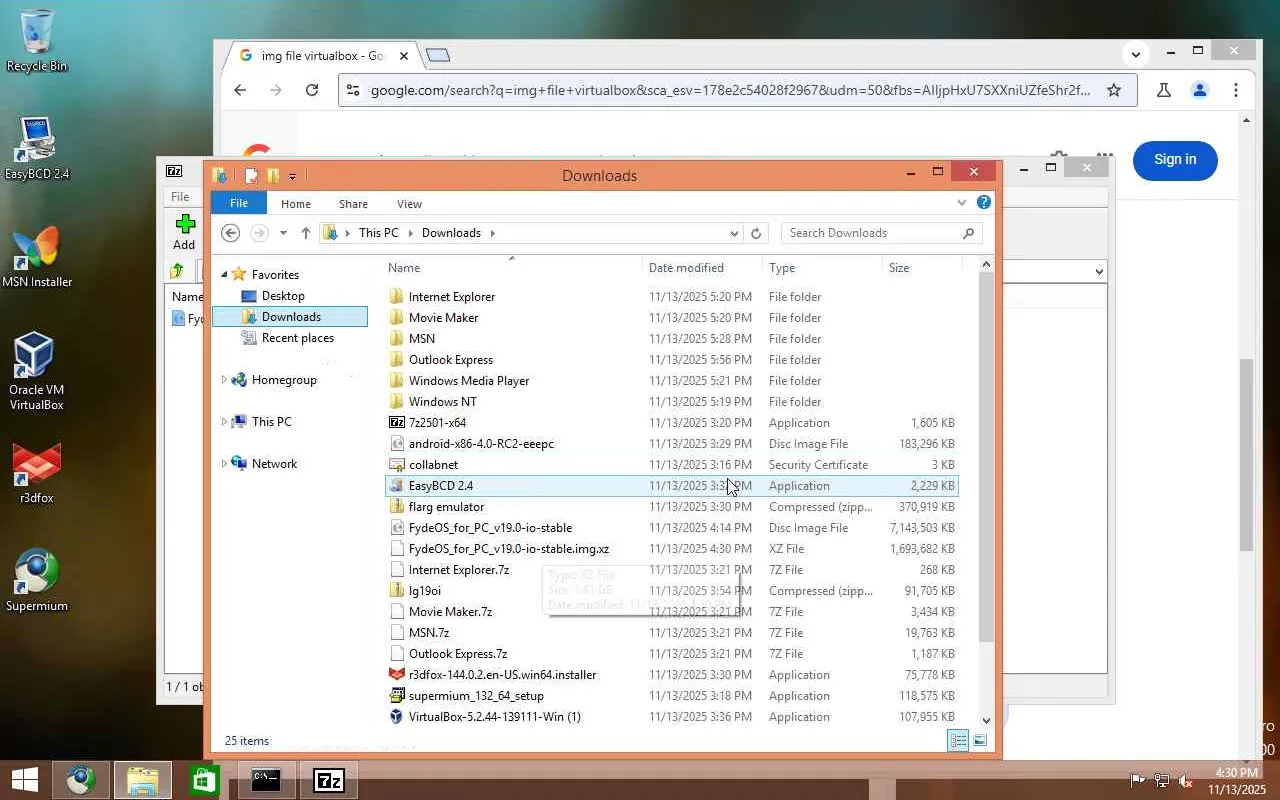Open the address bar history dropdown
The width and height of the screenshot is (1280, 800).
[734, 233]
